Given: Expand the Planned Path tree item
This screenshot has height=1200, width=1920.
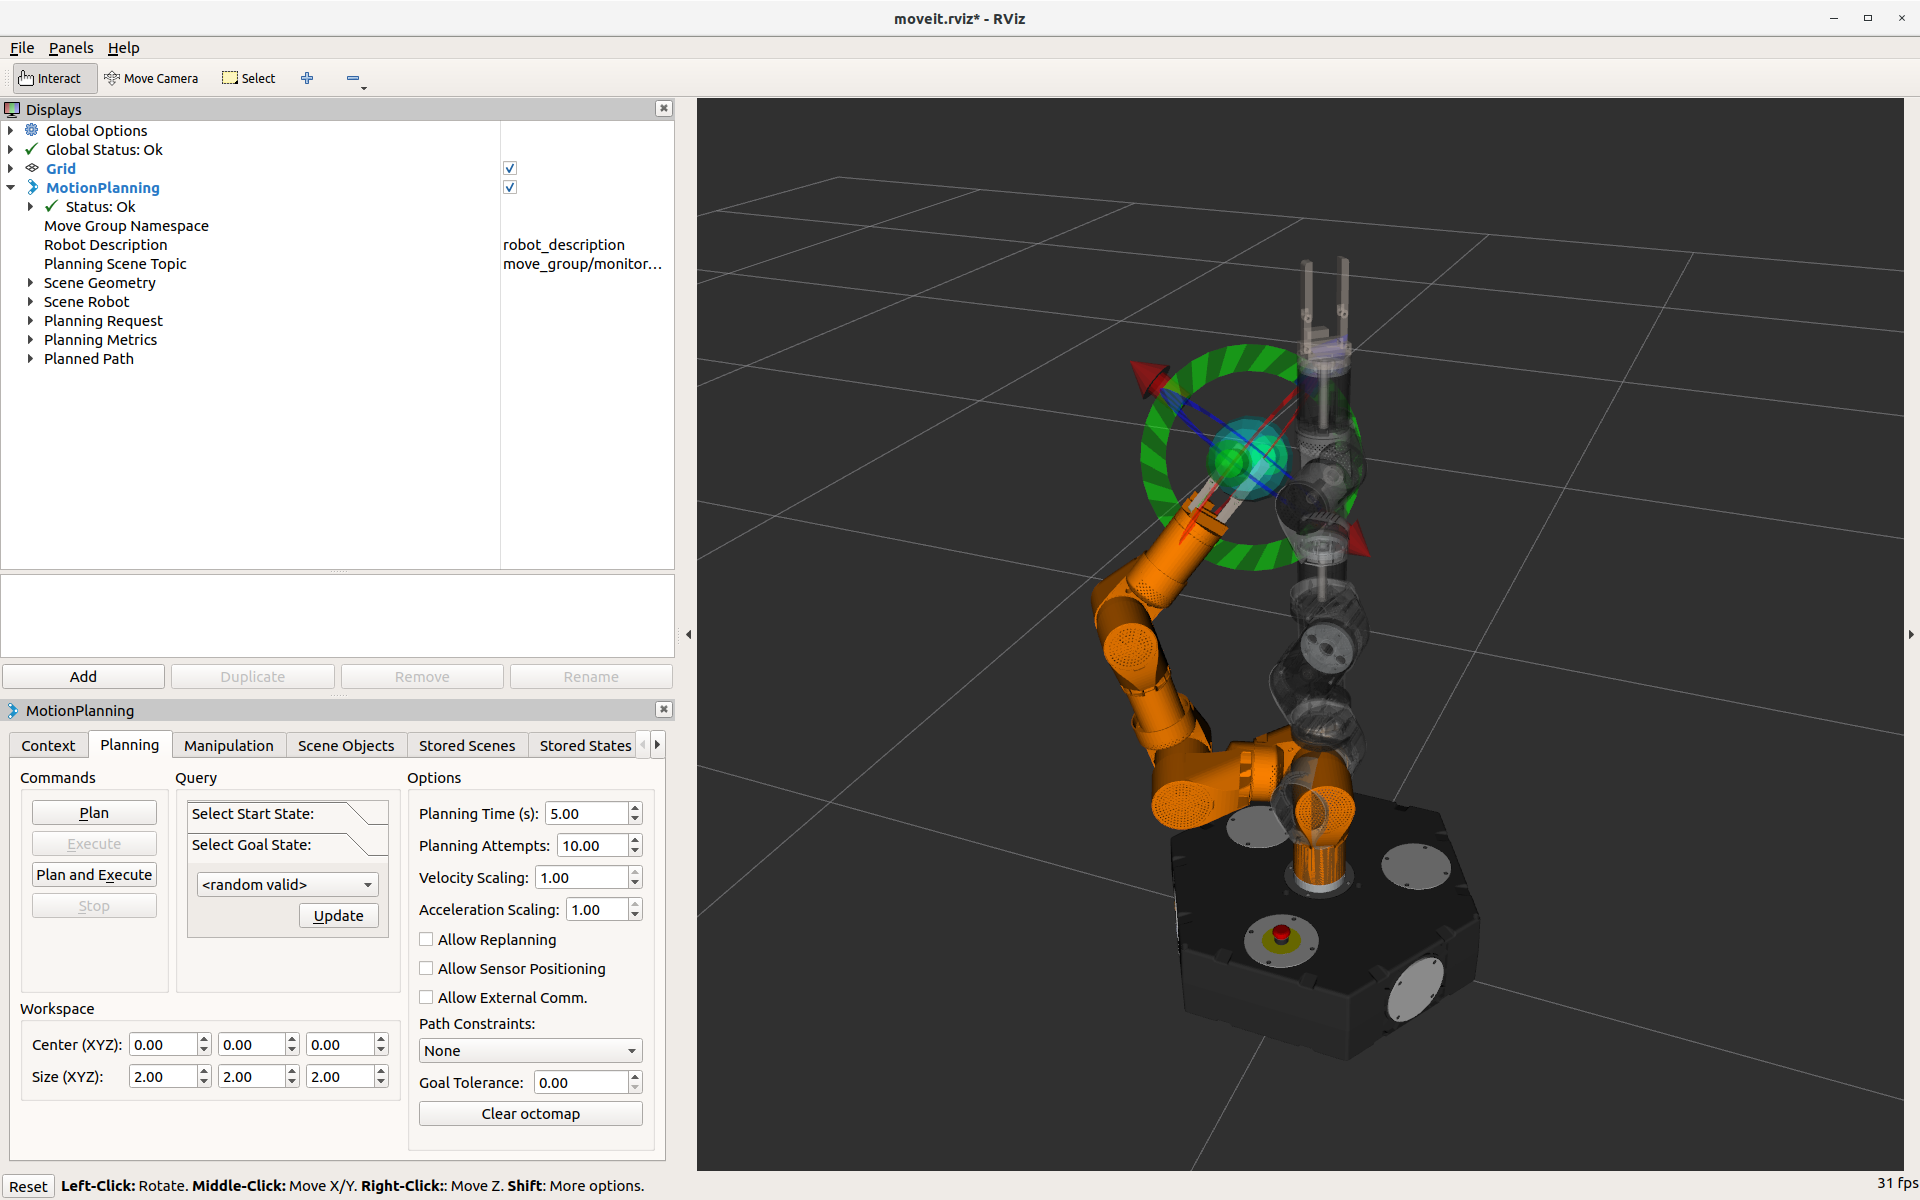Looking at the screenshot, I should click(x=30, y=359).
